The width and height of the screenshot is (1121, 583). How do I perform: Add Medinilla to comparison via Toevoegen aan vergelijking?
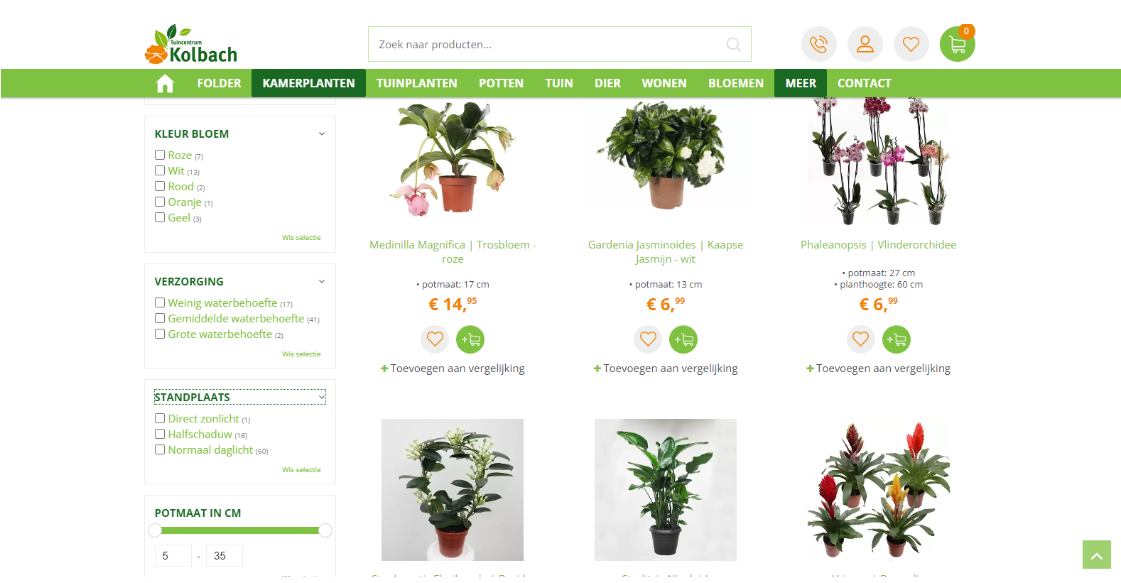click(453, 368)
